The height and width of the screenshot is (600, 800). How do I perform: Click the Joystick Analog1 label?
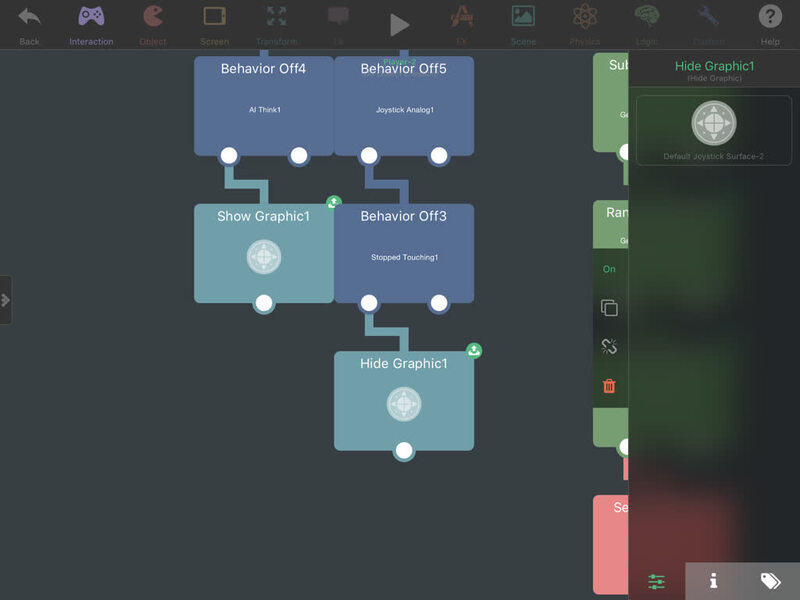point(405,110)
